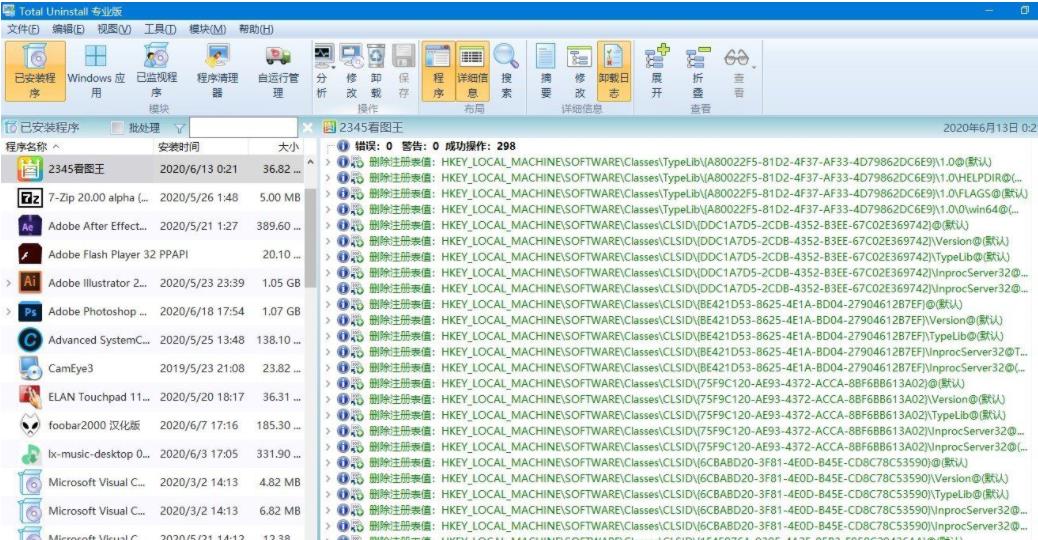Focus the program search field
The image size is (1038, 540).
[x=244, y=128]
